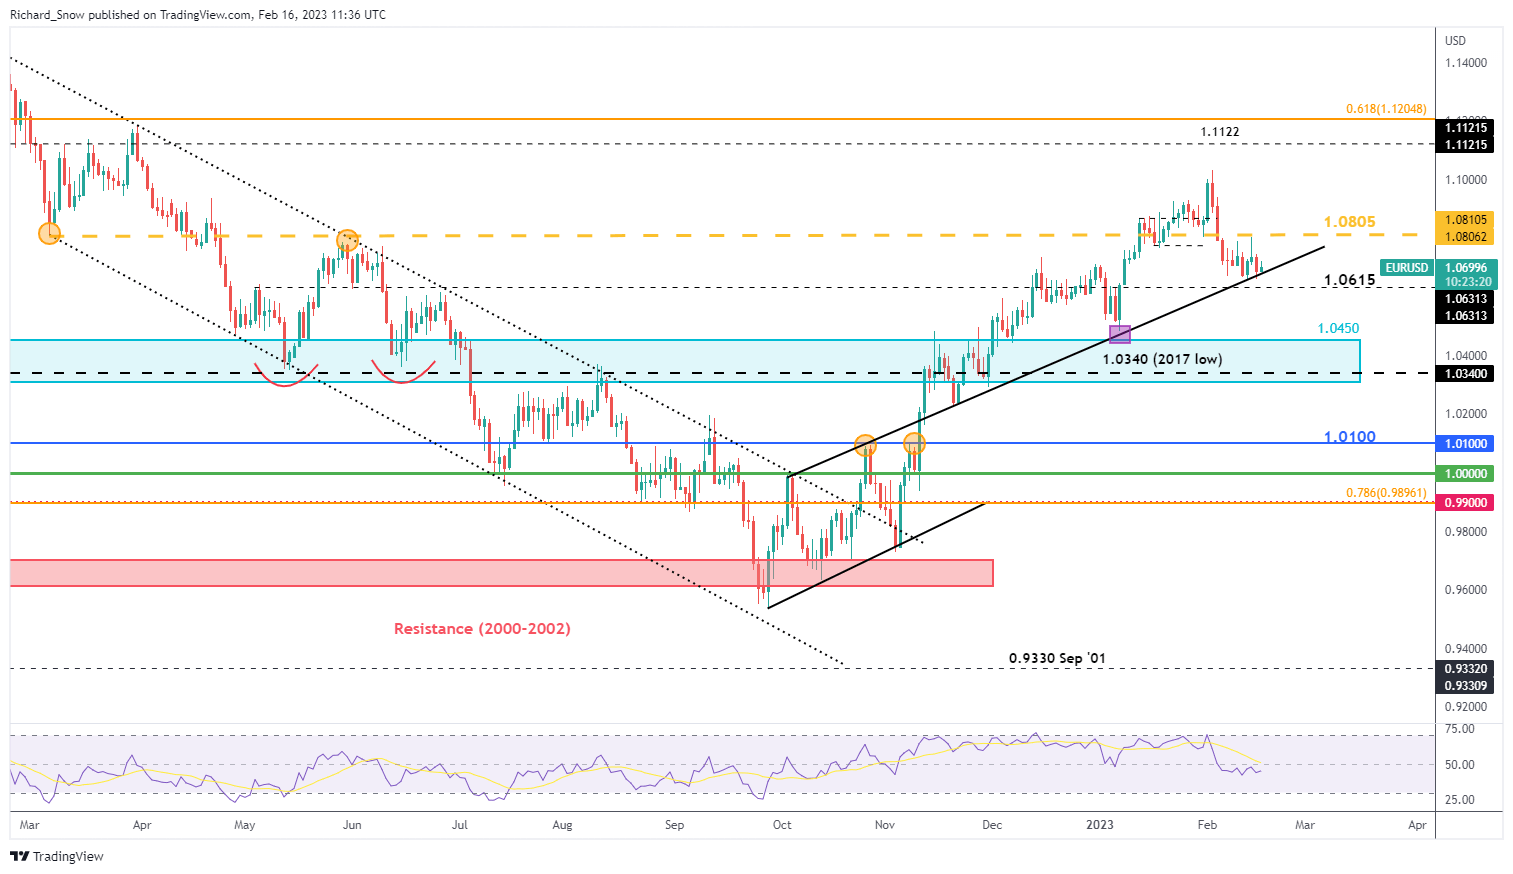
Task: Select the cyan 1.0450 zone label
Action: tap(1338, 328)
